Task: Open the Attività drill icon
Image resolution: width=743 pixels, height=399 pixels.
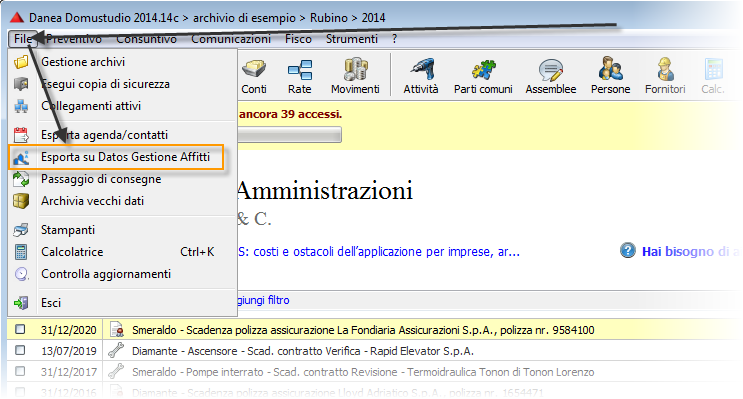Action: [421, 70]
